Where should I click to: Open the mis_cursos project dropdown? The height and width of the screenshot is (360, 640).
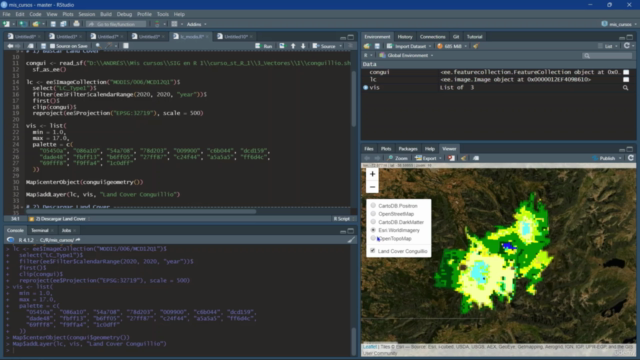click(x=620, y=24)
